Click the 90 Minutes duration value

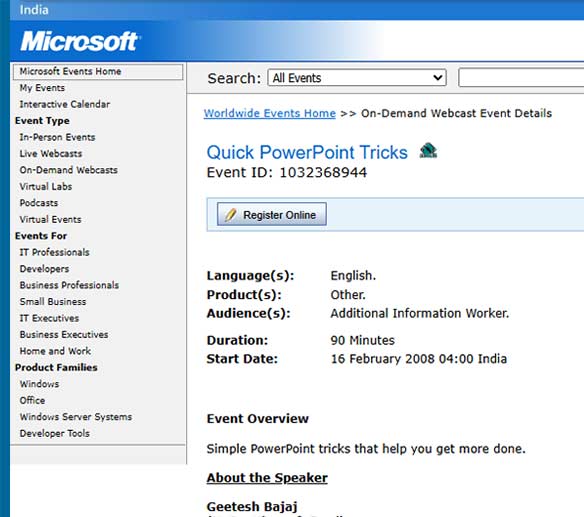[x=362, y=340]
